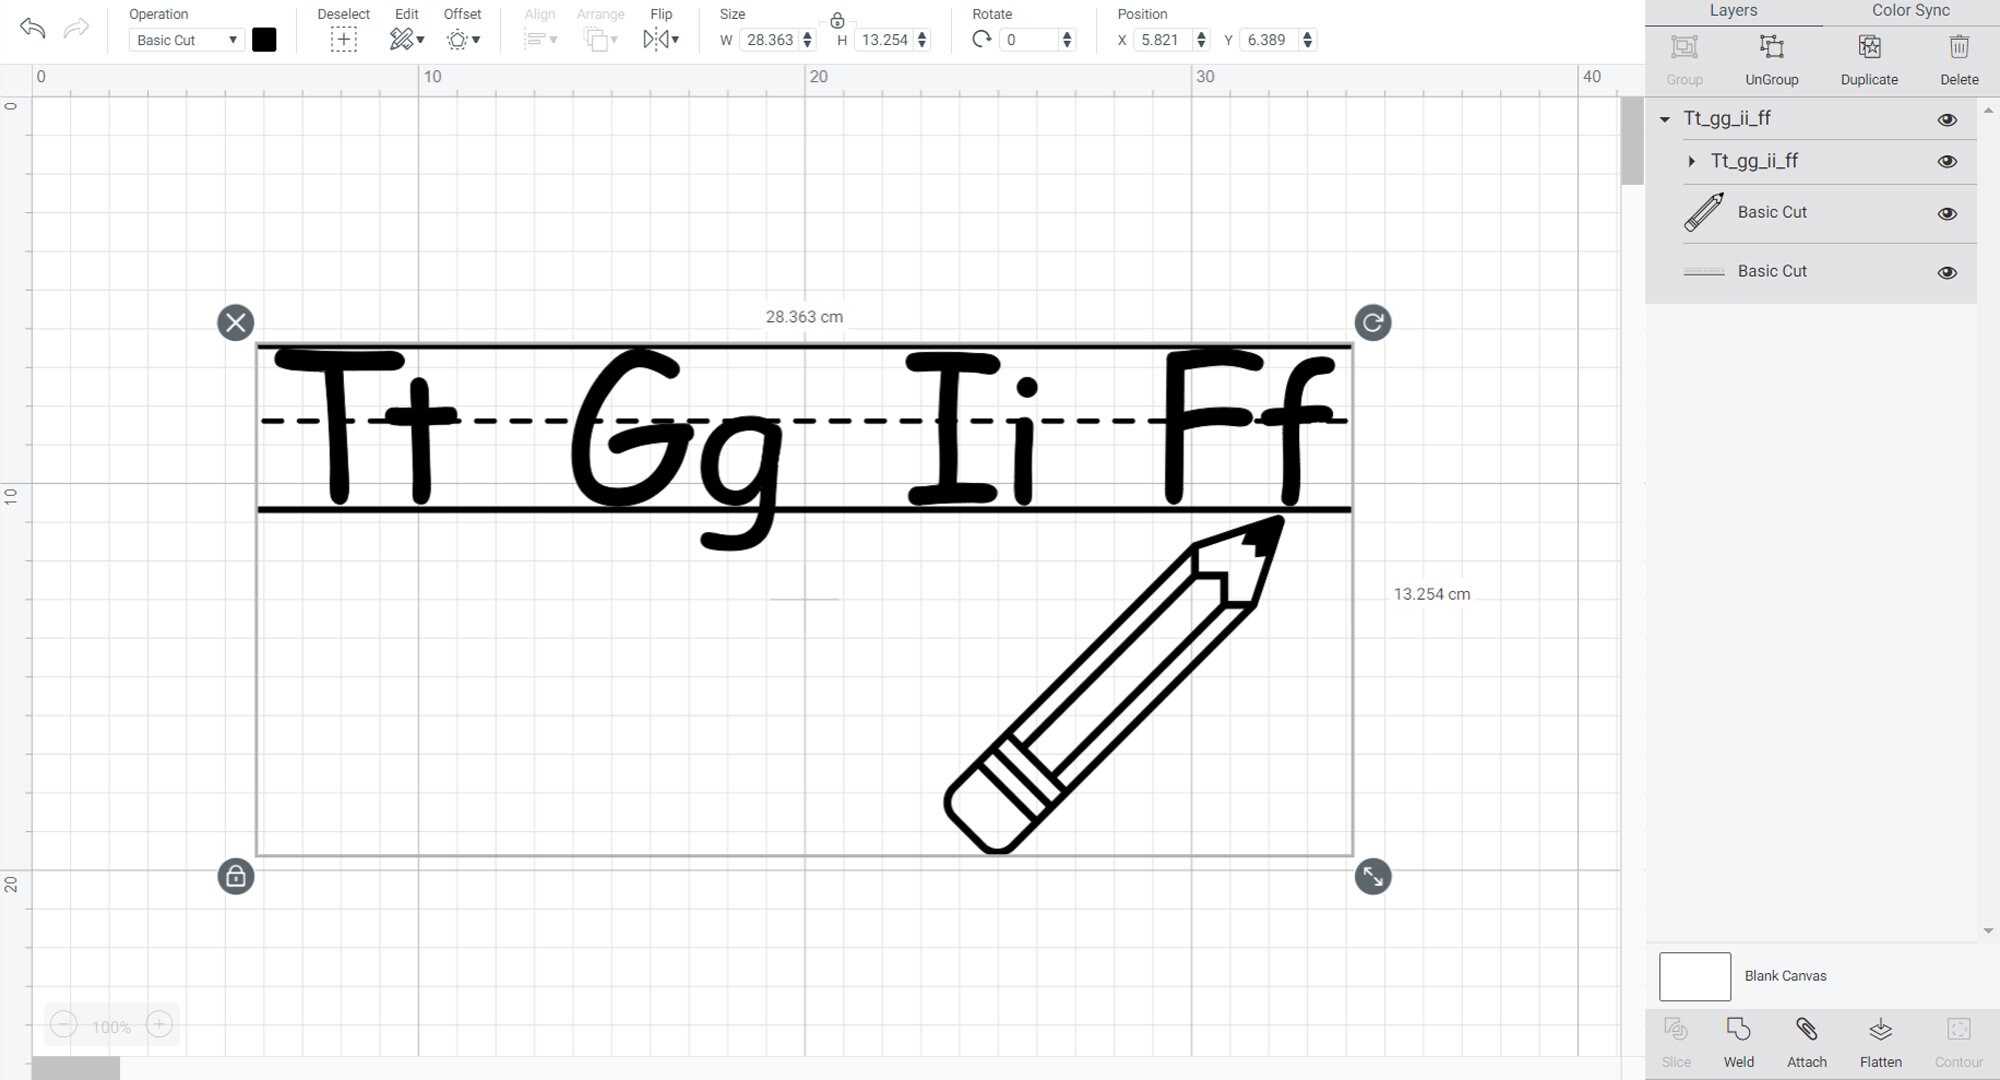Expand the nested Tt_gg_ii_ff layer
Screen dimensions: 2000x1080
1692,161
